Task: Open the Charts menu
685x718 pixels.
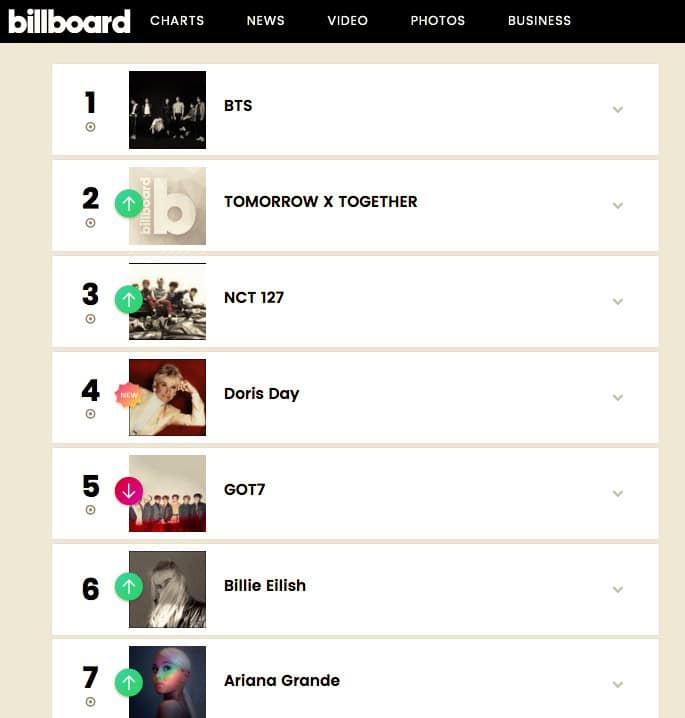Action: [x=177, y=21]
